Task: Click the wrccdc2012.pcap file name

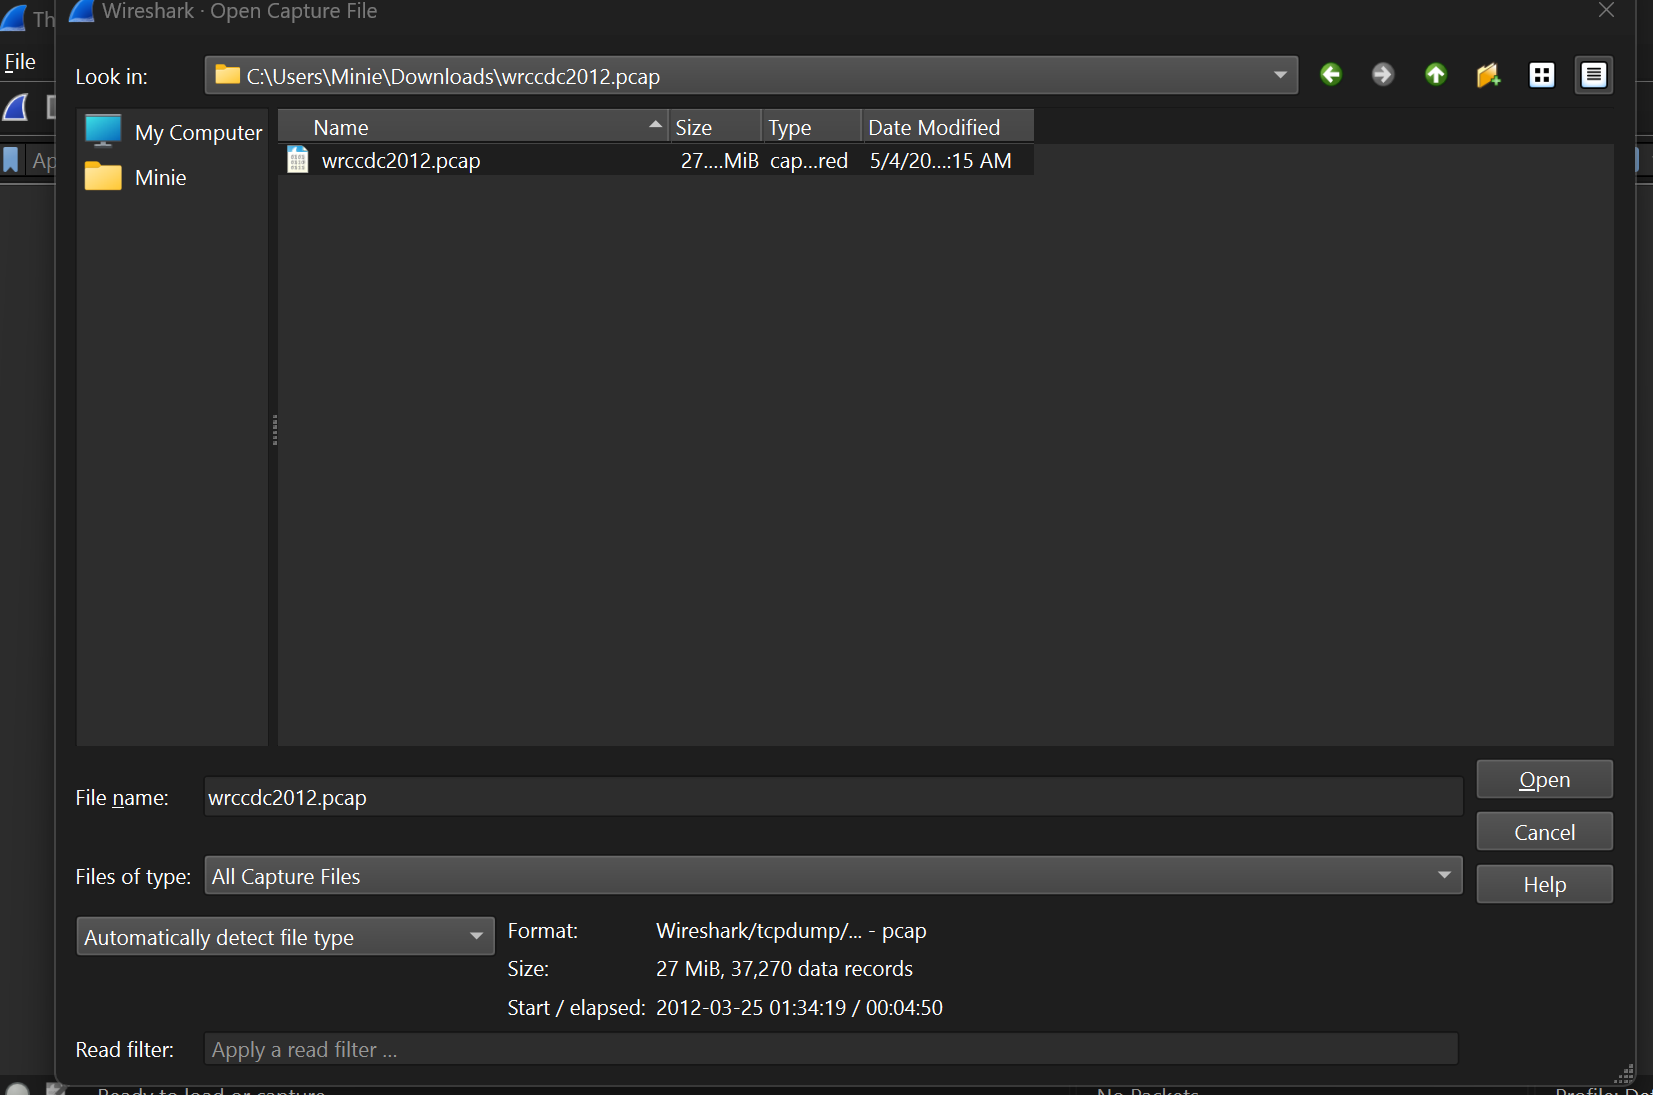Action: (x=401, y=161)
